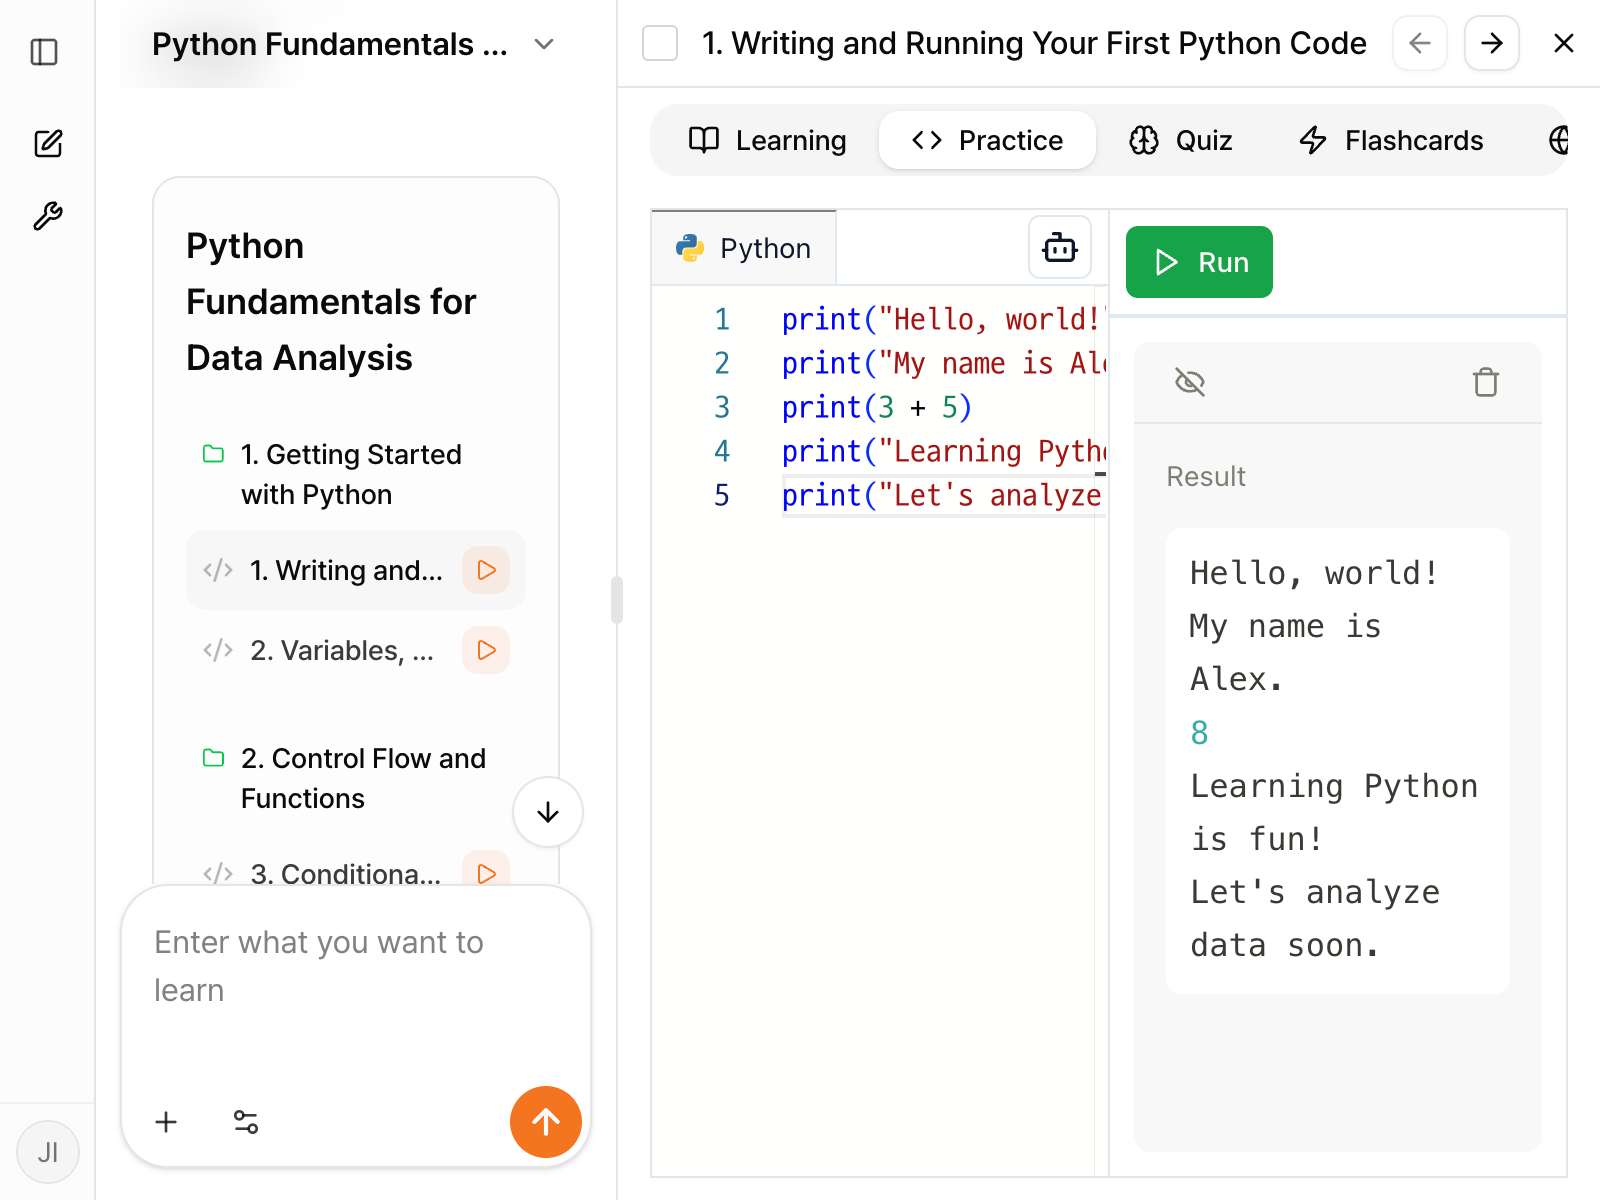The image size is (1600, 1200).
Task: Run the Python code
Action: [1199, 262]
